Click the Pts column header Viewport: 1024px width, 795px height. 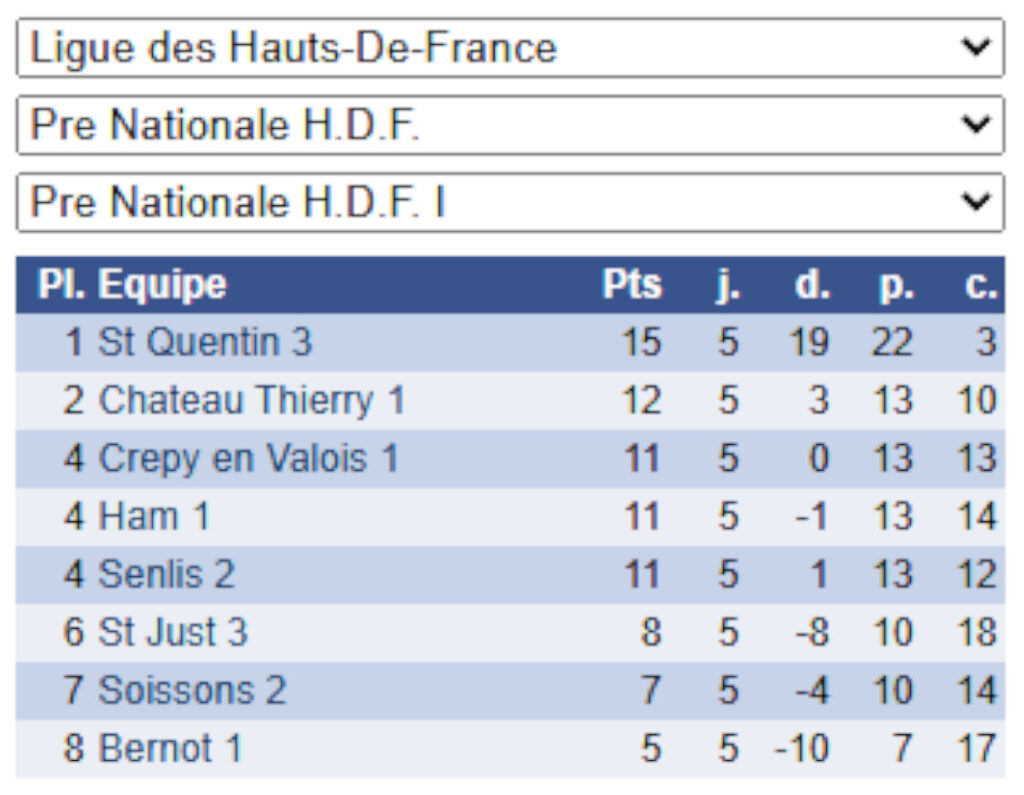point(632,285)
